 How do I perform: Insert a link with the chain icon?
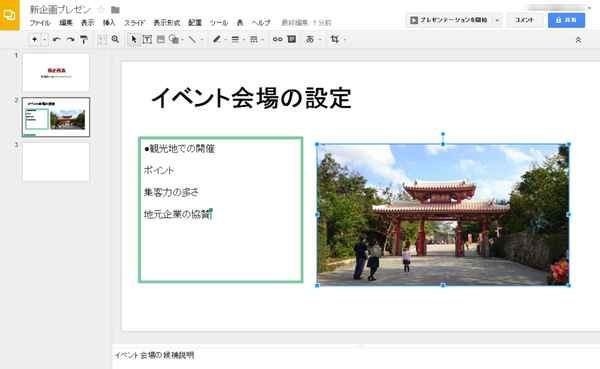pos(277,39)
